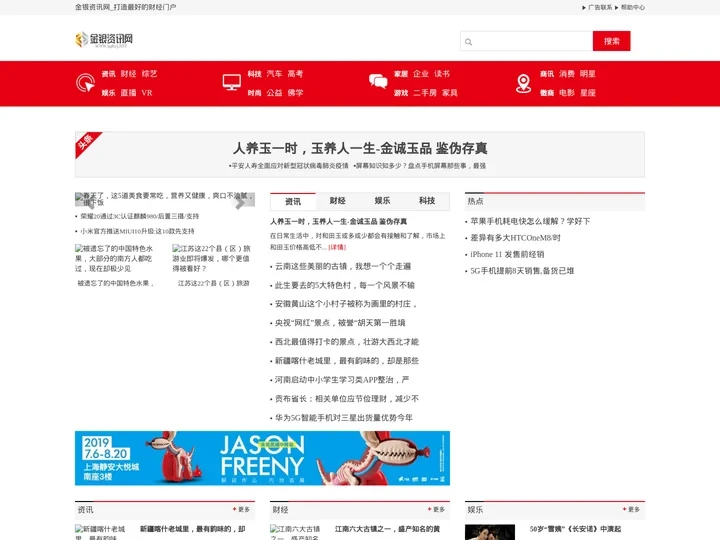Image resolution: width=720 pixels, height=540 pixels.
Task: Click the red 搜索 search button
Action: coord(611,41)
